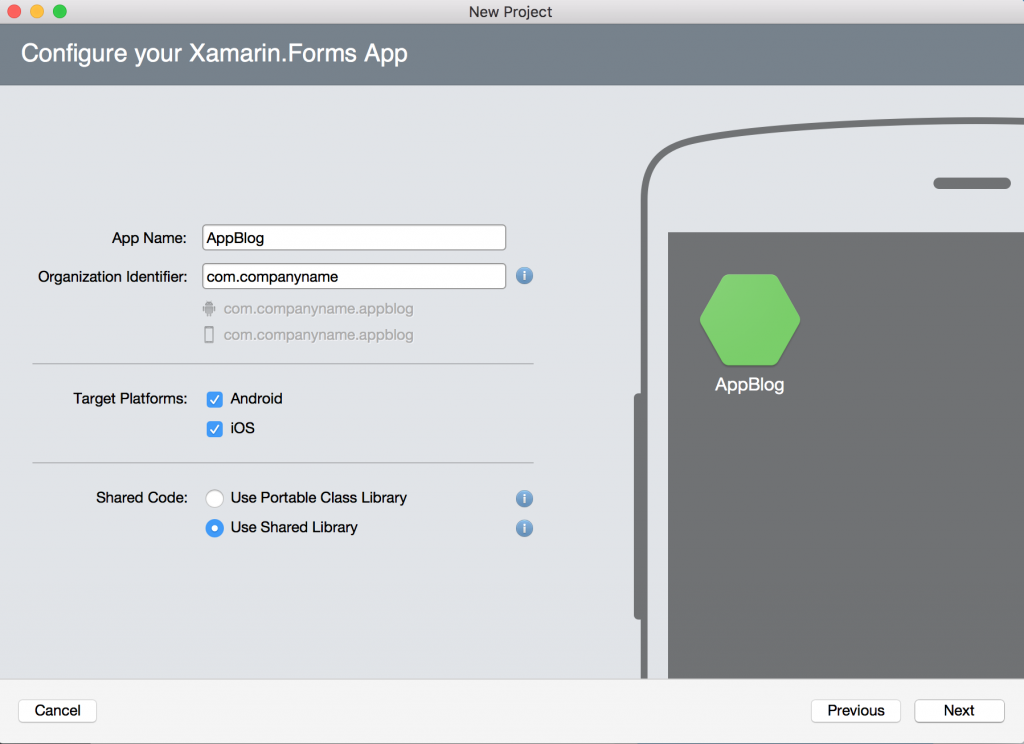1024x744 pixels.
Task: Select Use Portable Class Library radio button
Action: click(x=214, y=498)
